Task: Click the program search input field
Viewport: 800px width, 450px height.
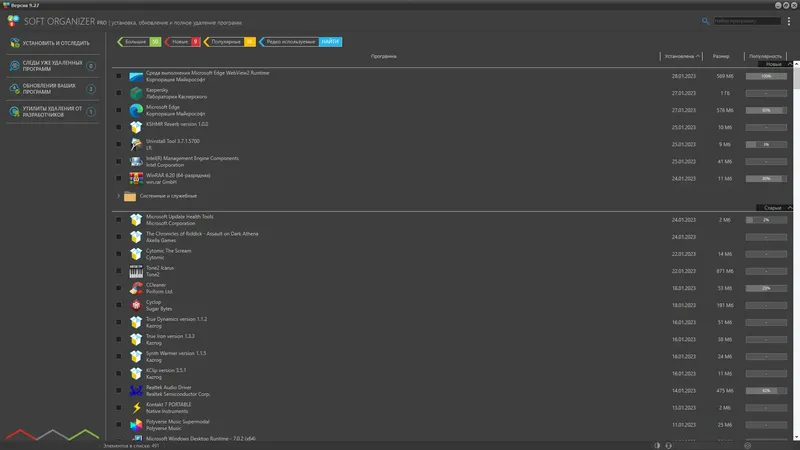Action: pos(747,21)
